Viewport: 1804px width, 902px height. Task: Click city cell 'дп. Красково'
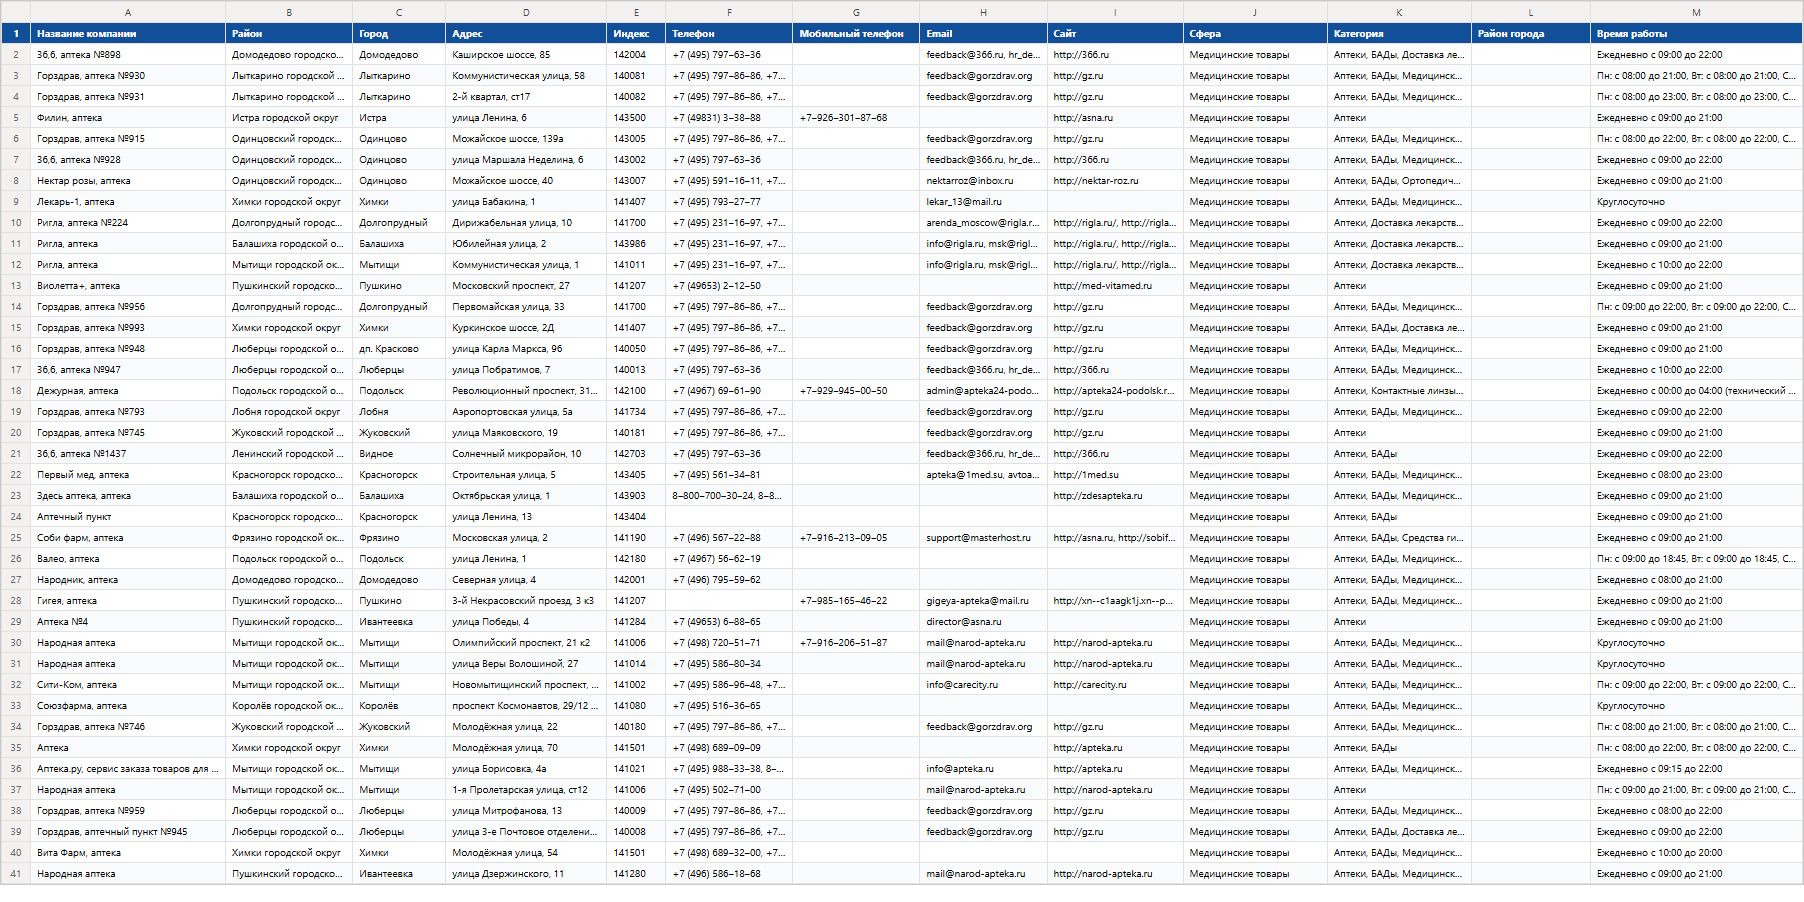point(399,349)
